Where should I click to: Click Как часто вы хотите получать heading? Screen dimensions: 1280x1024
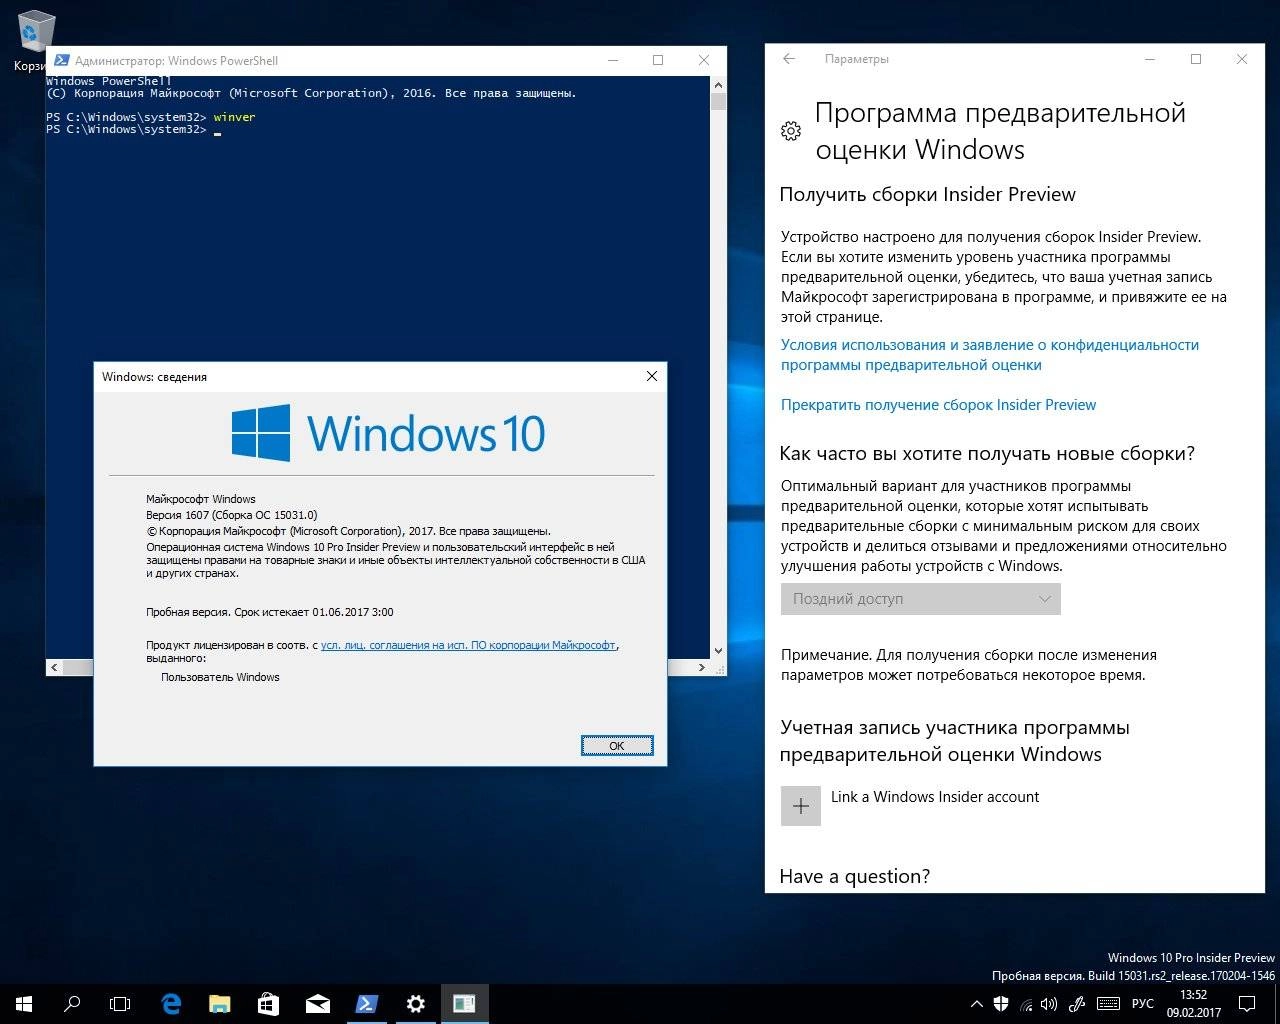click(x=987, y=454)
